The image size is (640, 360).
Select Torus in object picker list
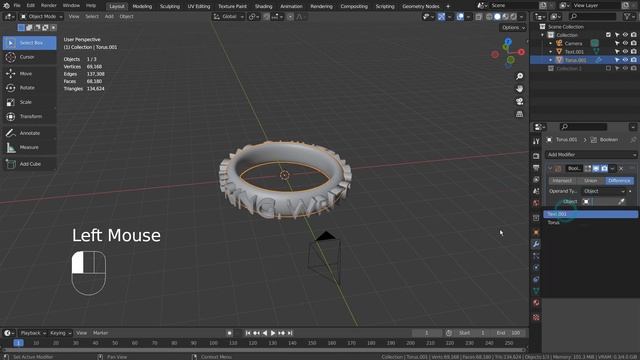pos(590,222)
